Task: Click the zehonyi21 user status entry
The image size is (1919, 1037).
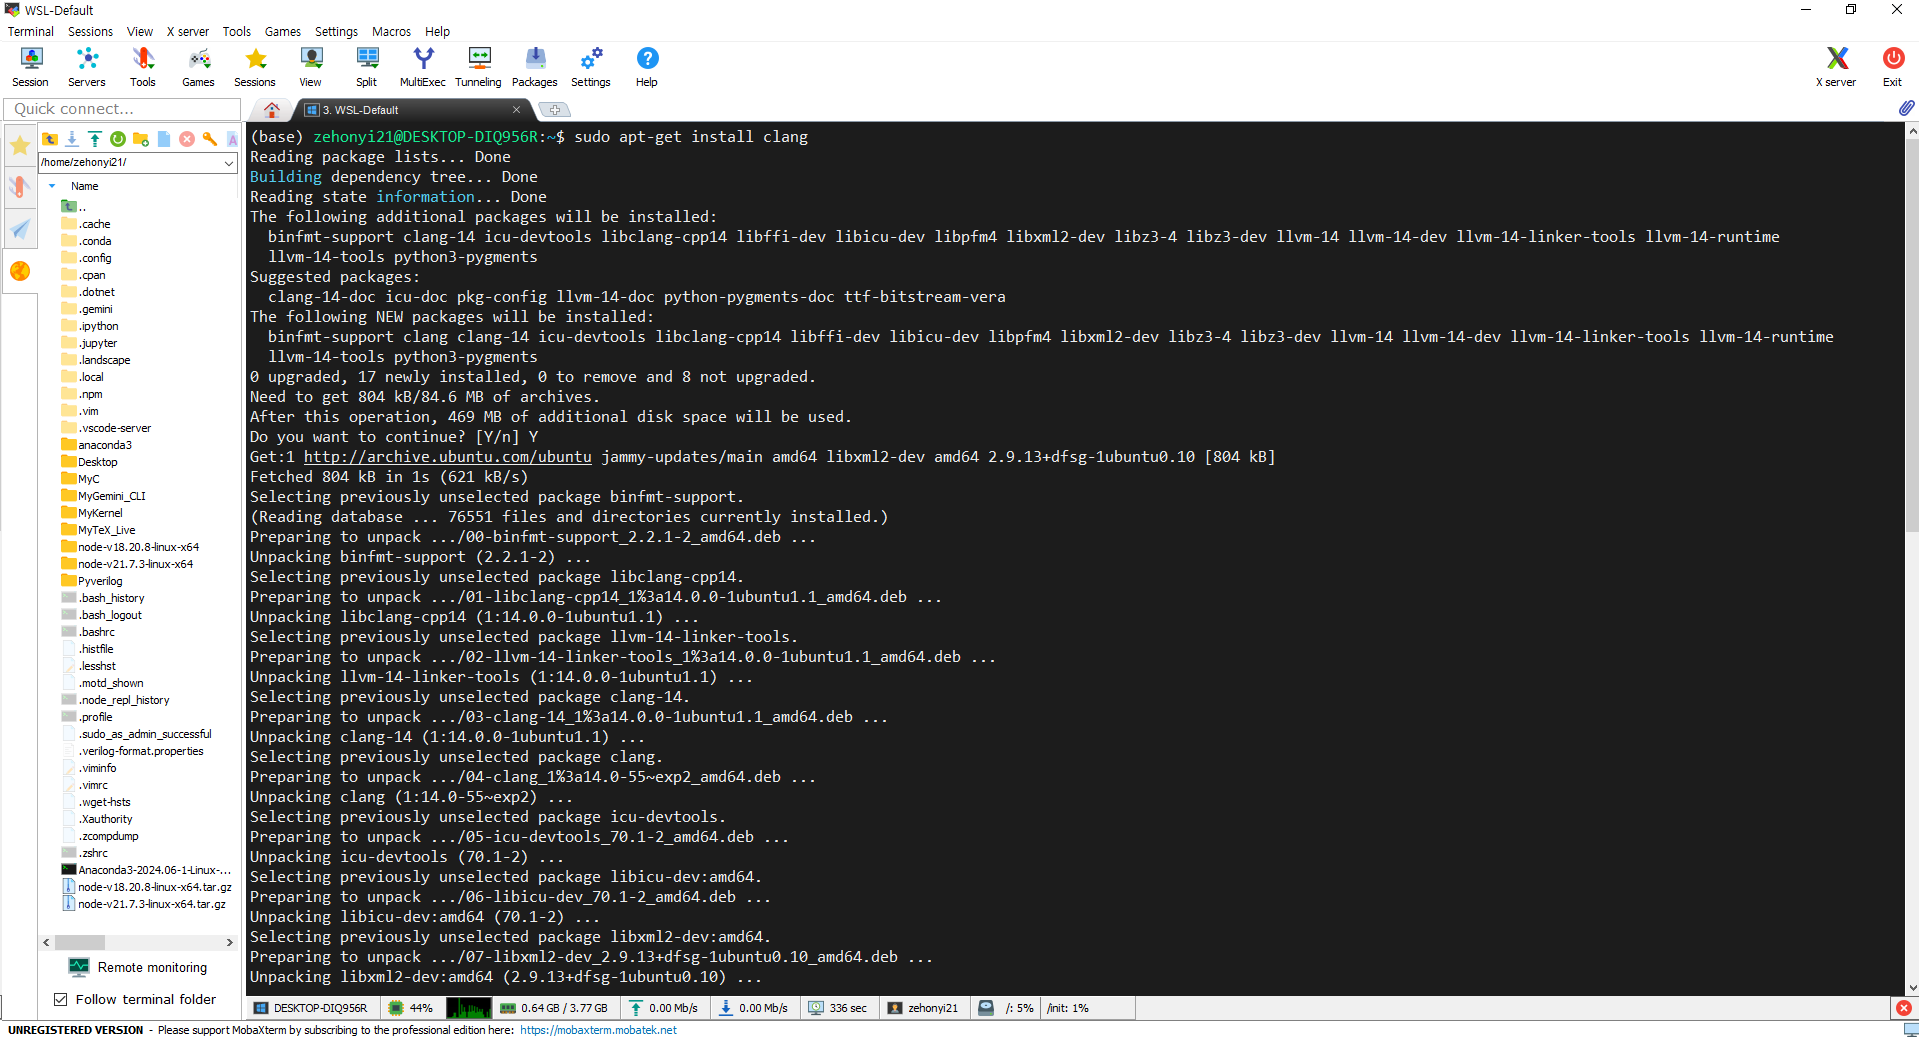Action: pos(923,1008)
